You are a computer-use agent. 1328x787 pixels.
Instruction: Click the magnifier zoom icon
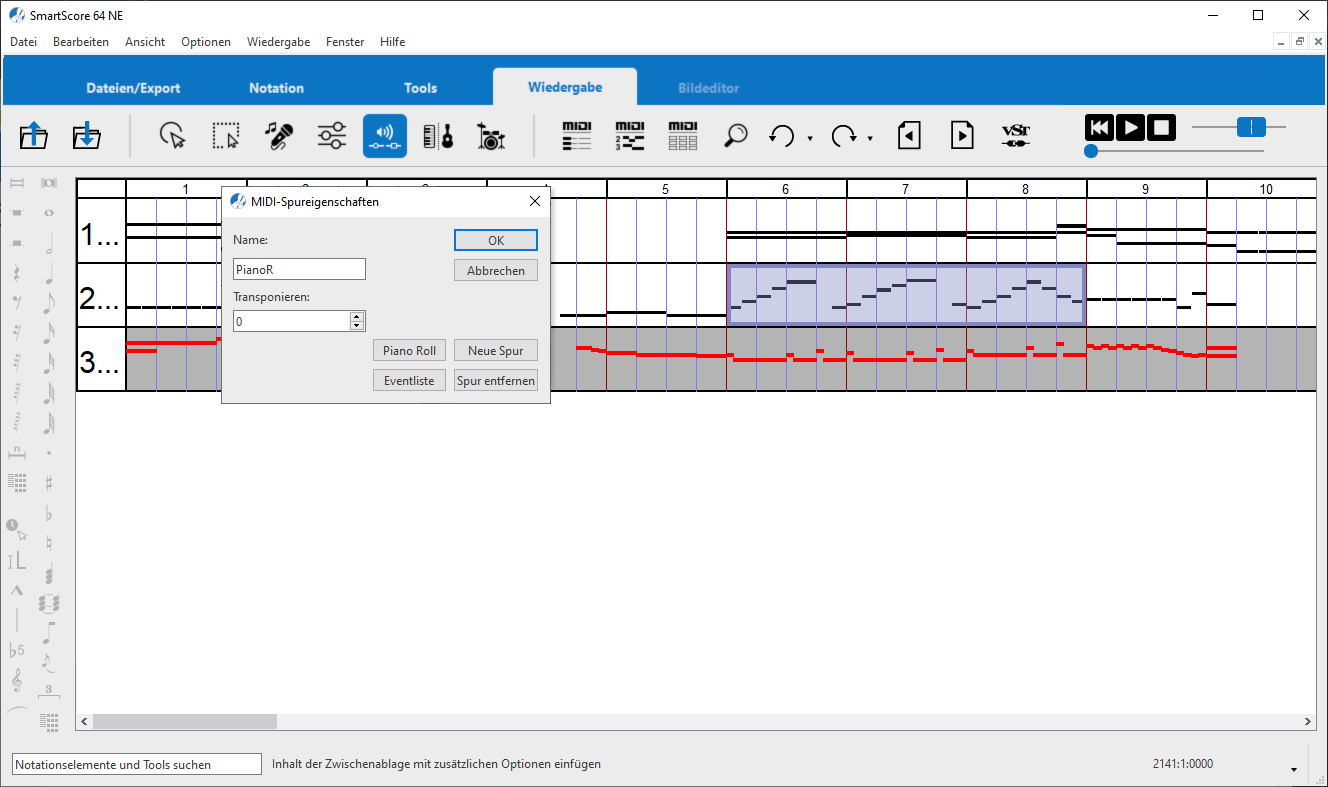pos(736,135)
